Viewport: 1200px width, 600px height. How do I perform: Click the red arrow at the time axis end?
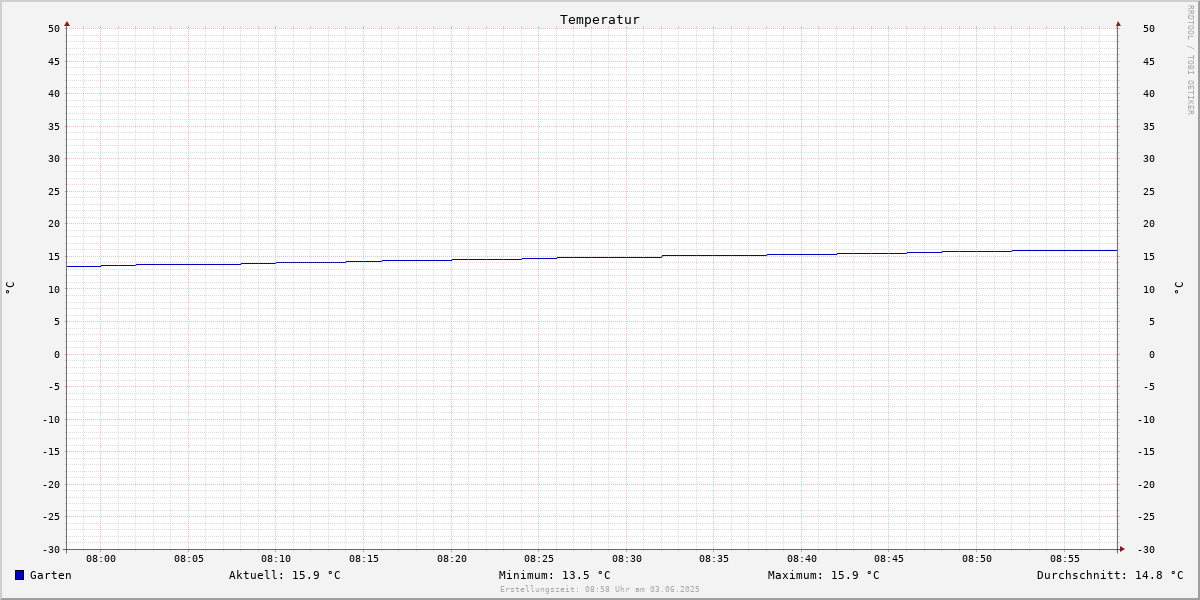click(x=1122, y=549)
